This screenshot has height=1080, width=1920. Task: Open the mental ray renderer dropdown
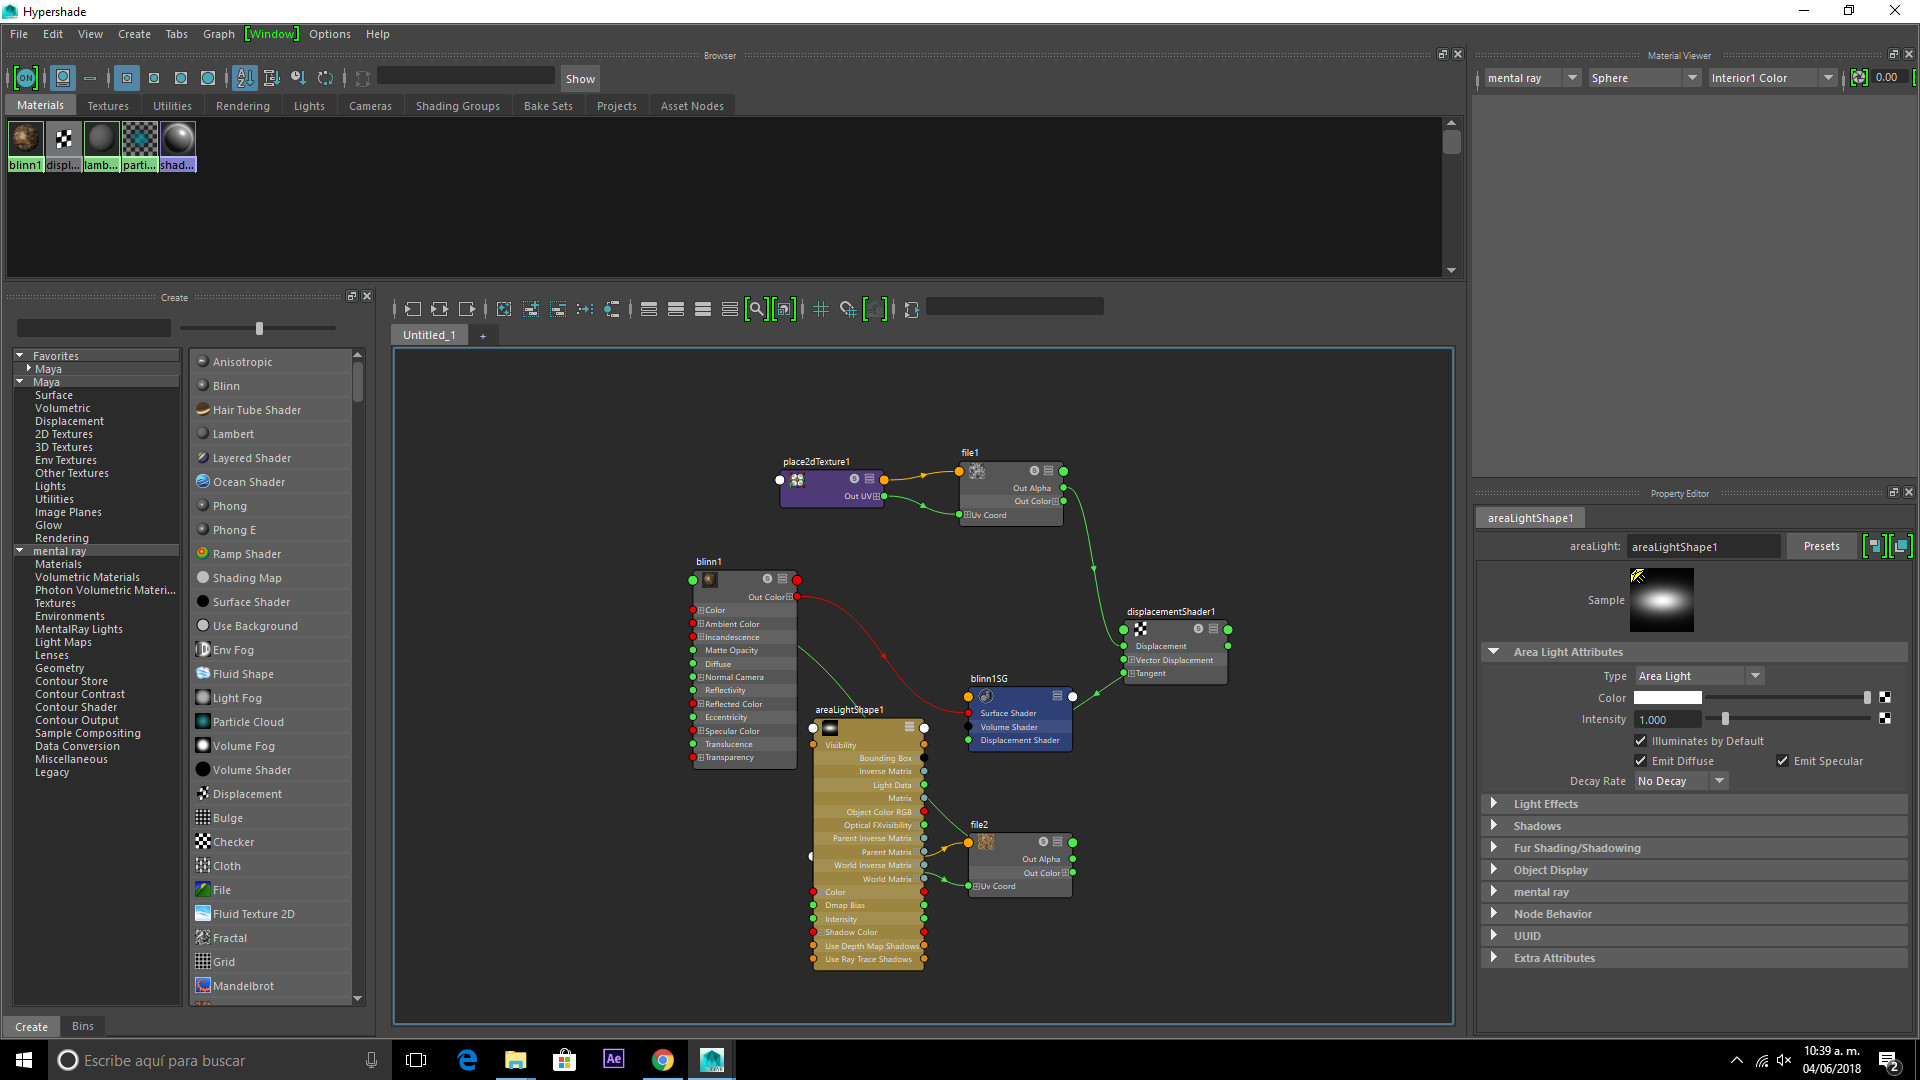click(x=1531, y=78)
